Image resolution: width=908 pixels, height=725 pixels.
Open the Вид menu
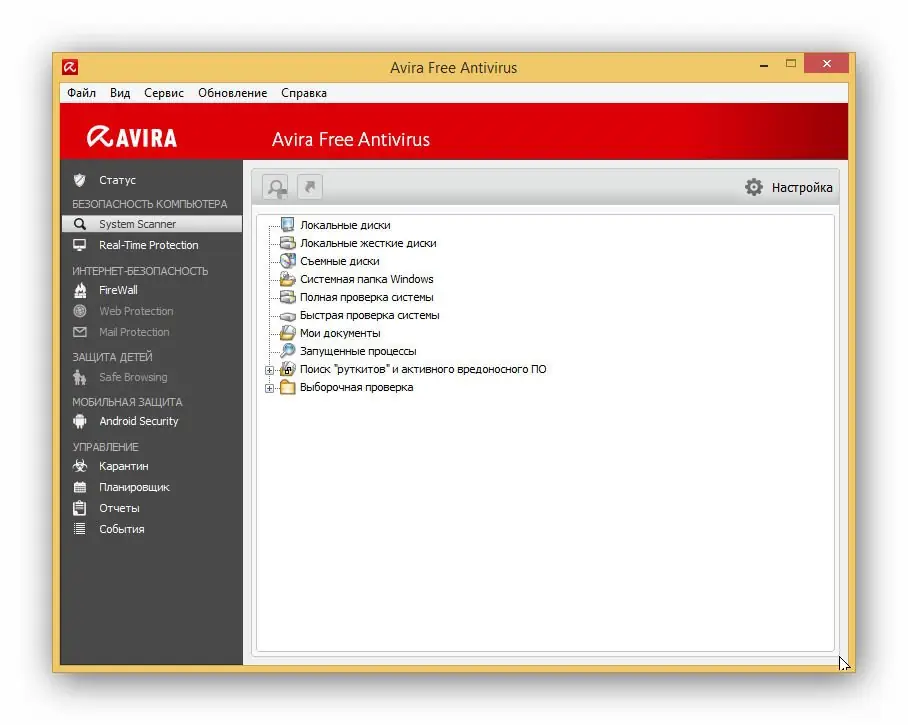pos(120,93)
